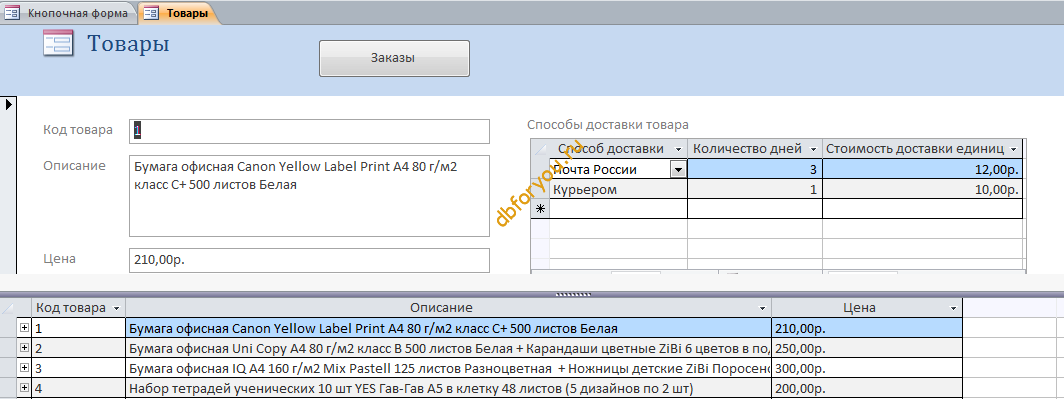Click the Код товара cell with value 3
This screenshot has width=1064, height=399.
point(79,368)
